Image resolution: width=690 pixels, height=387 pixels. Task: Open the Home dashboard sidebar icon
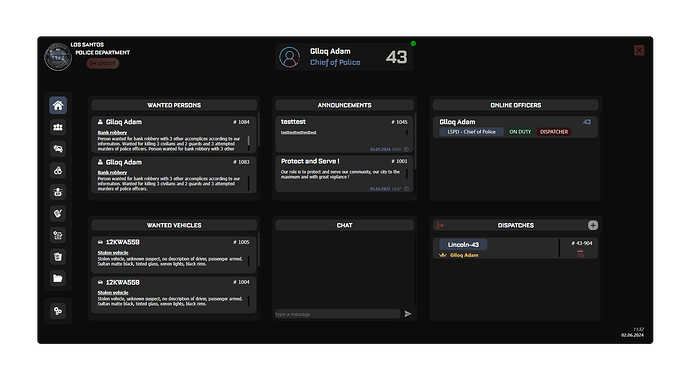(x=58, y=105)
